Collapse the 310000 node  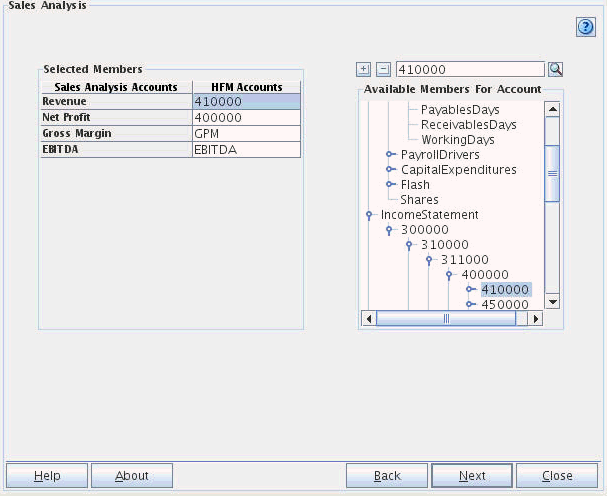(x=409, y=245)
